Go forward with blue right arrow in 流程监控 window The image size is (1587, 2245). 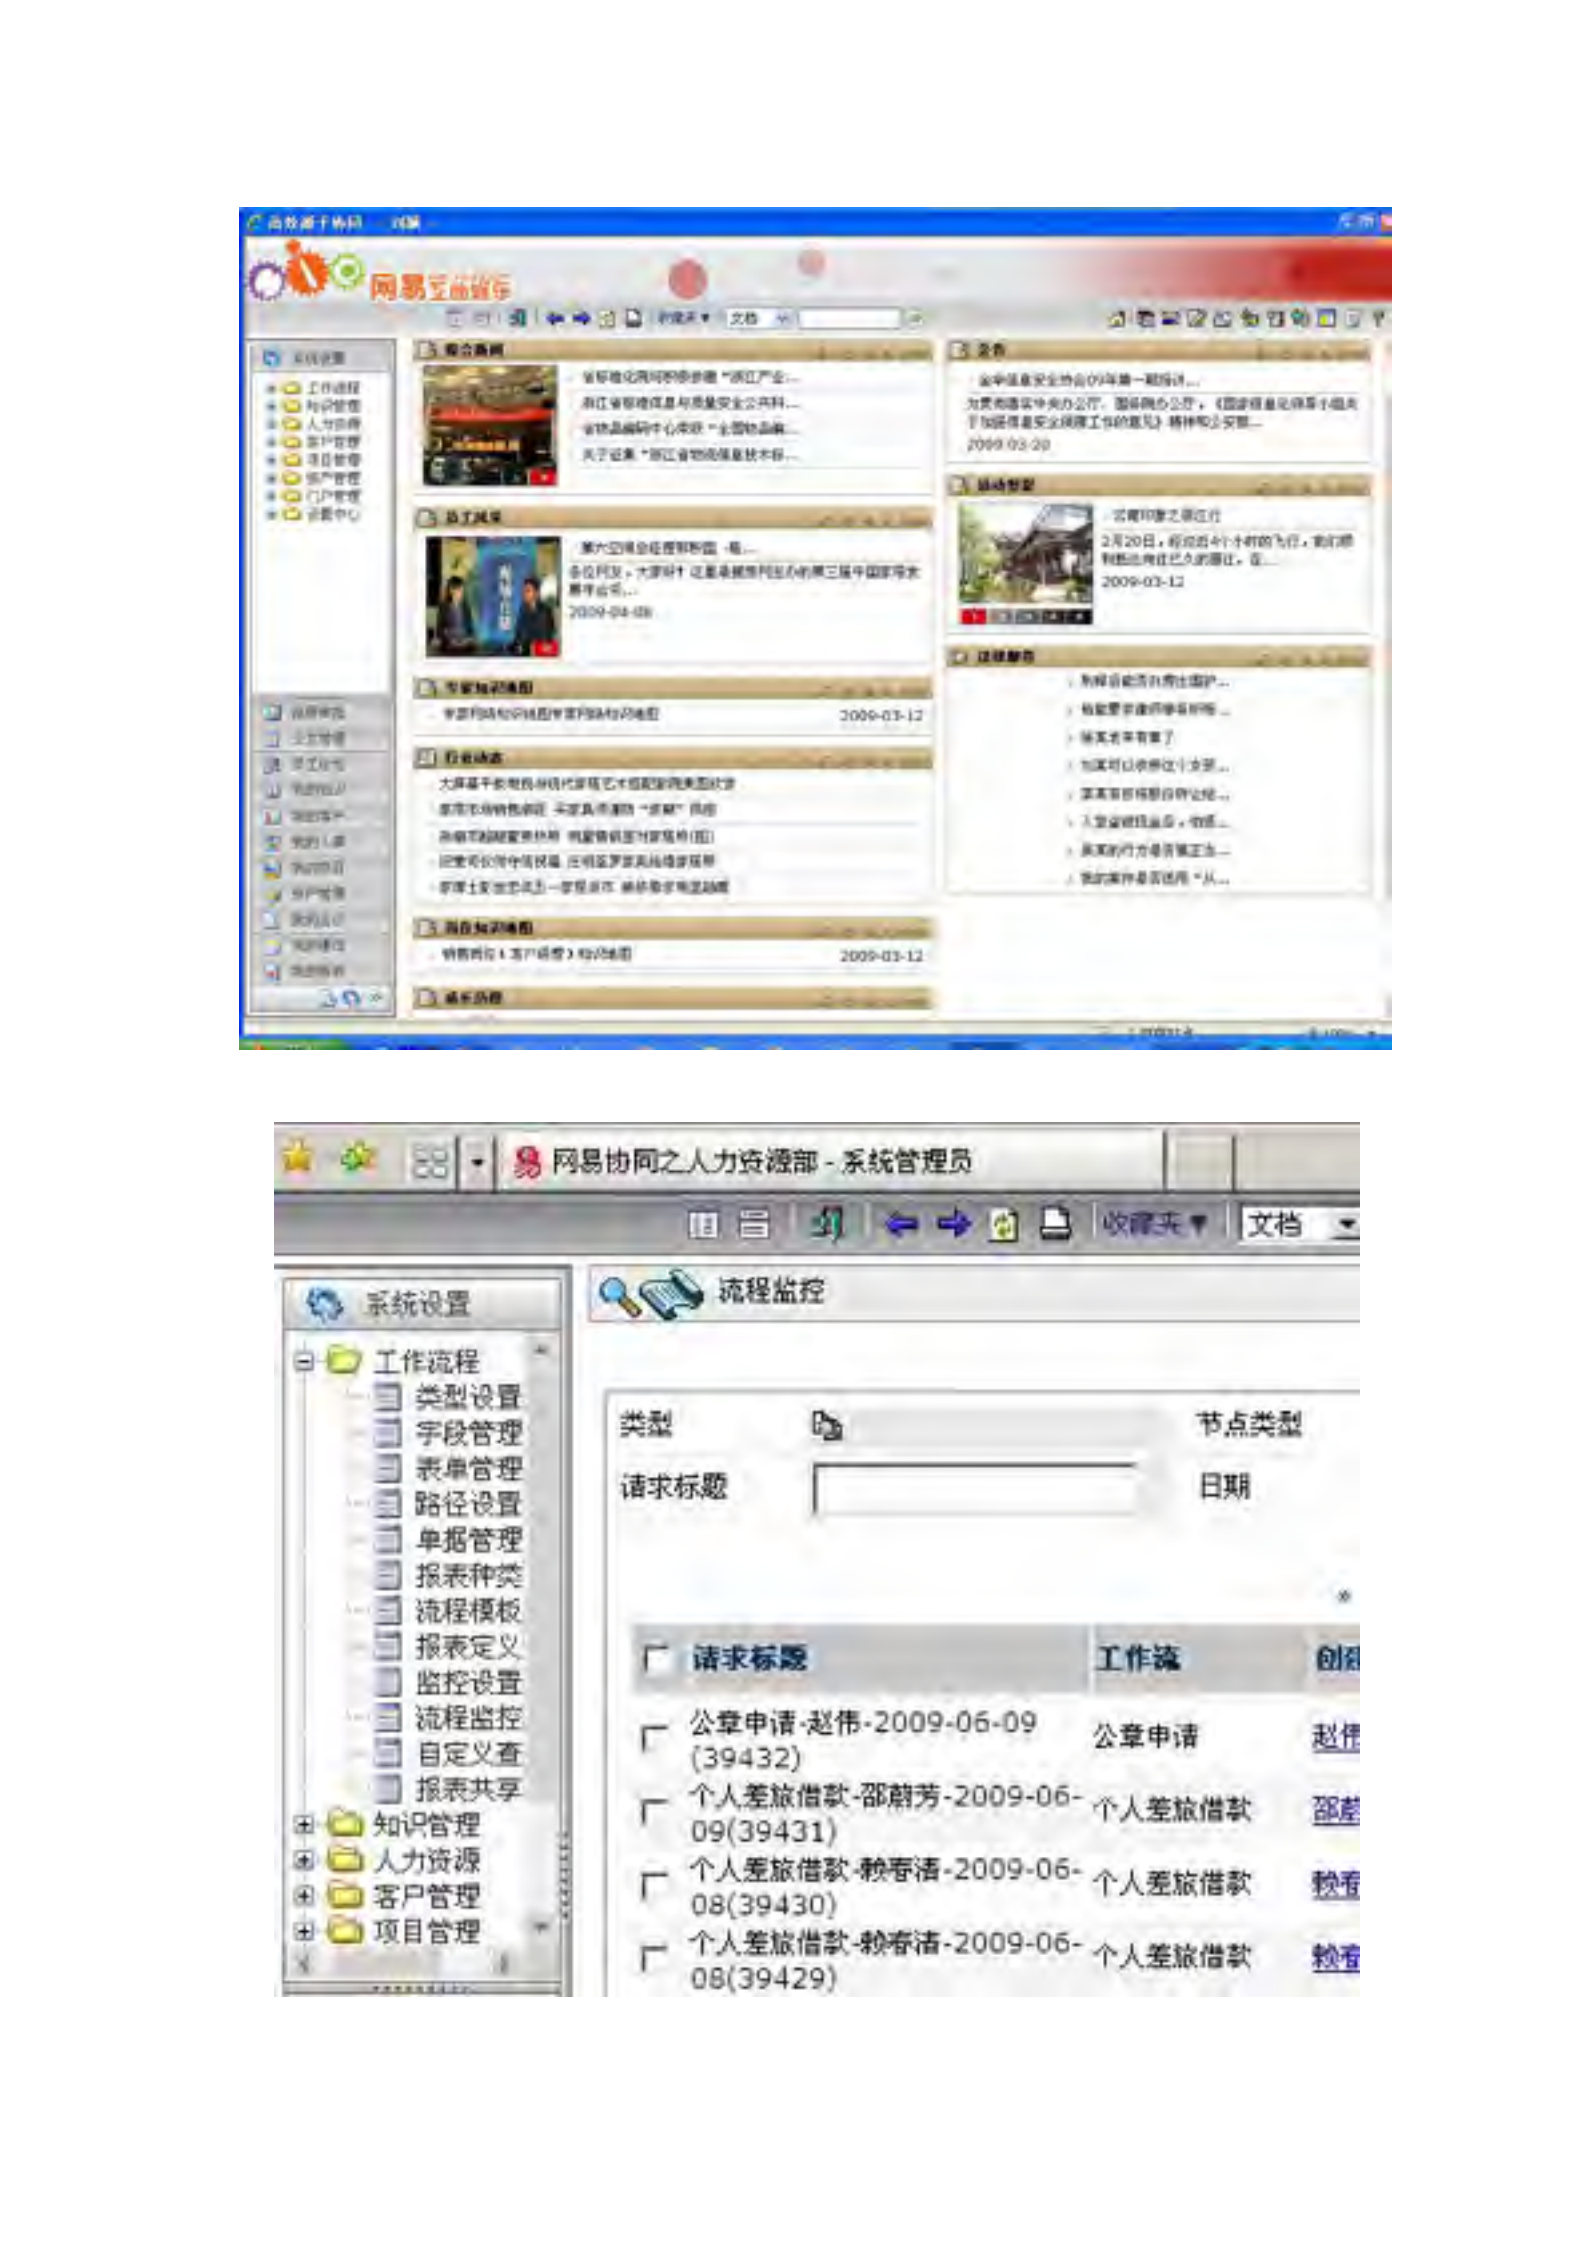coord(953,1224)
